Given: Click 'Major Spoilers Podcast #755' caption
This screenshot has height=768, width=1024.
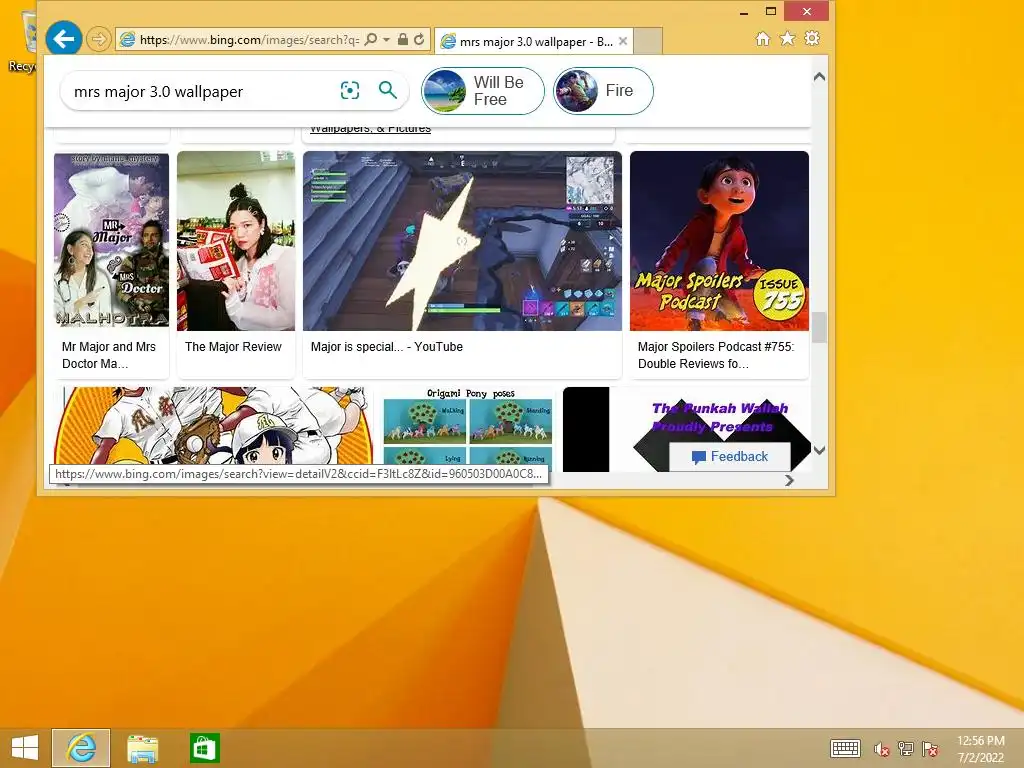Looking at the screenshot, I should tap(716, 355).
